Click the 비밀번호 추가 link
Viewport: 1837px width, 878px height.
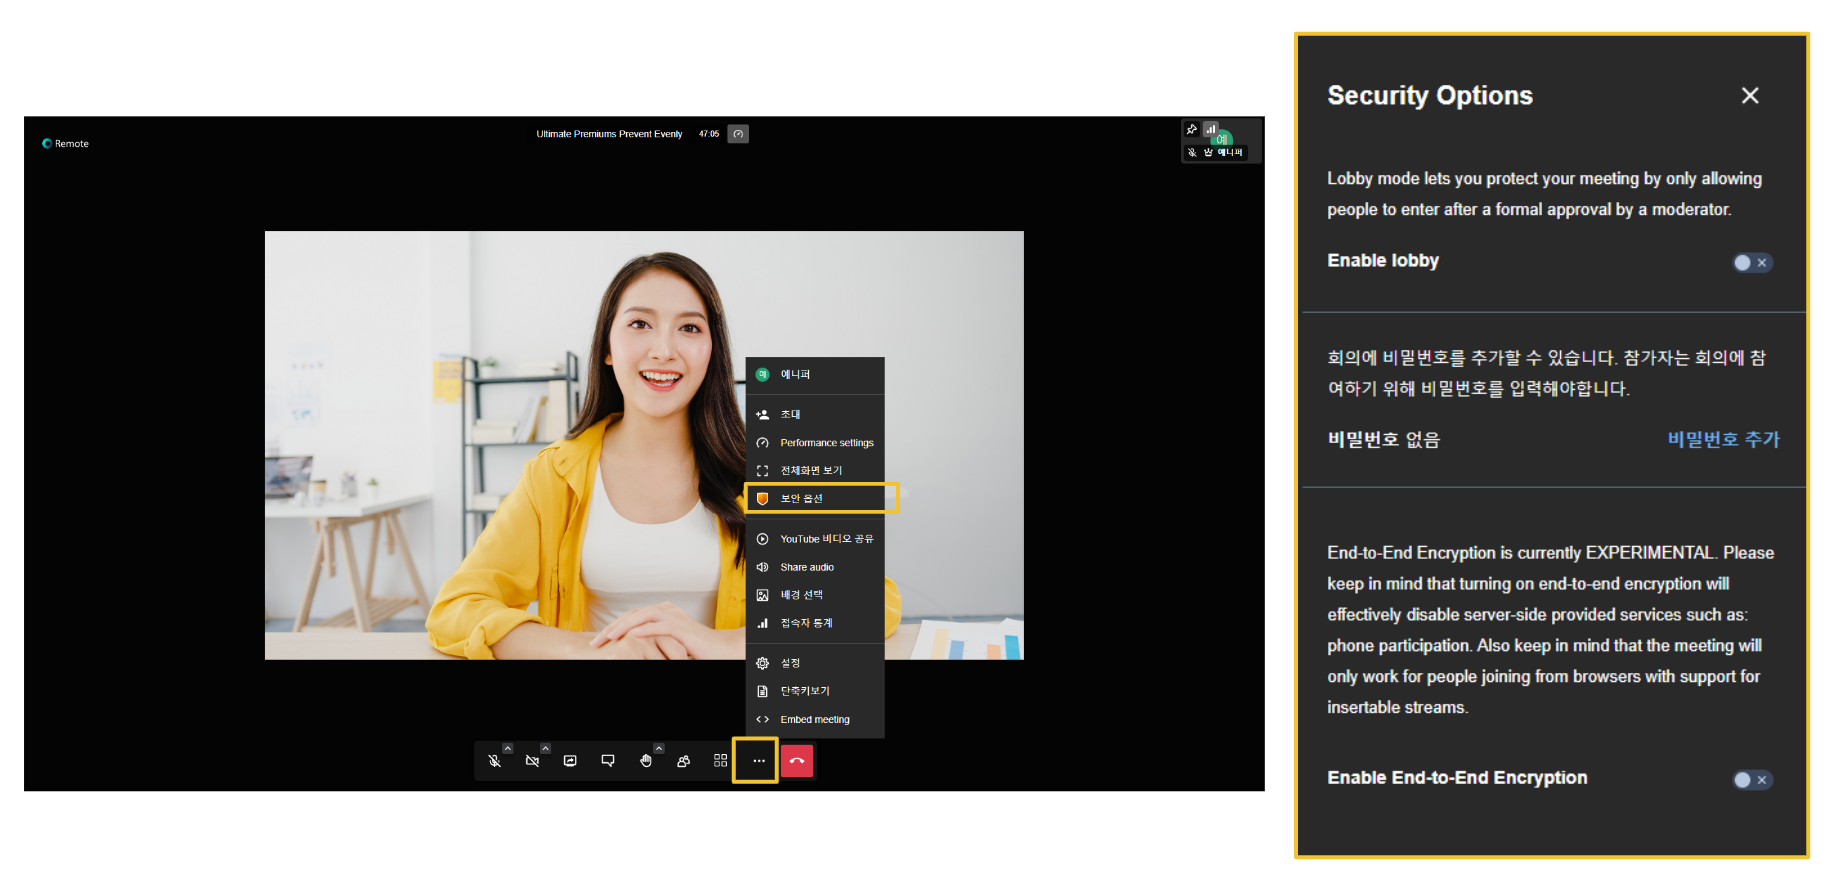[1723, 440]
